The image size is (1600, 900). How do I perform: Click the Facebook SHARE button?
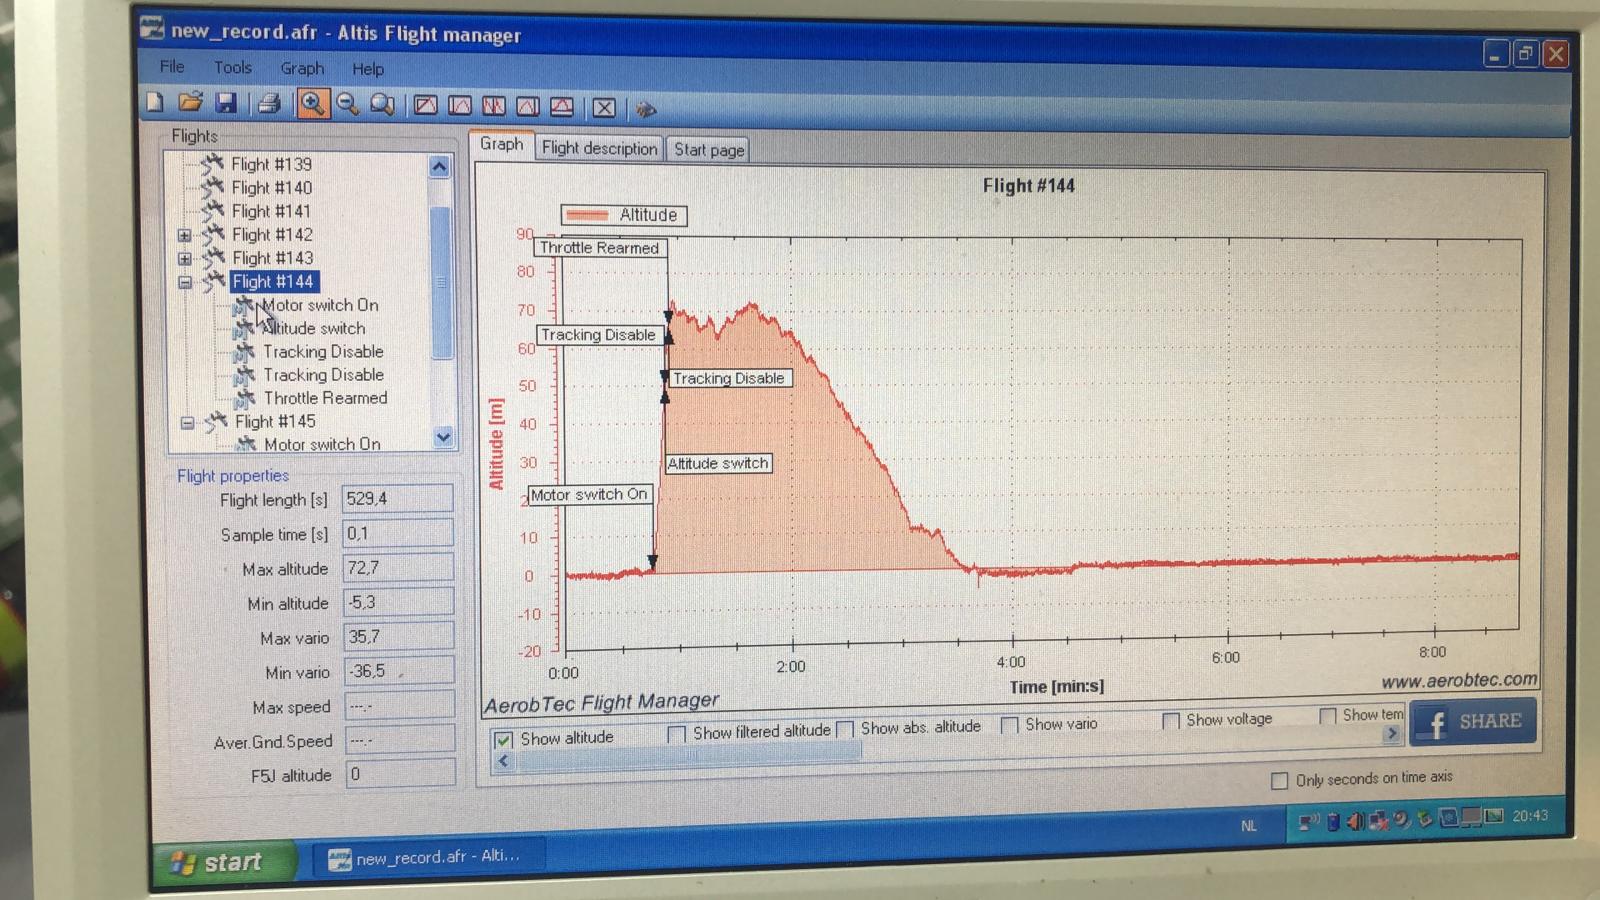pyautogui.click(x=1472, y=722)
